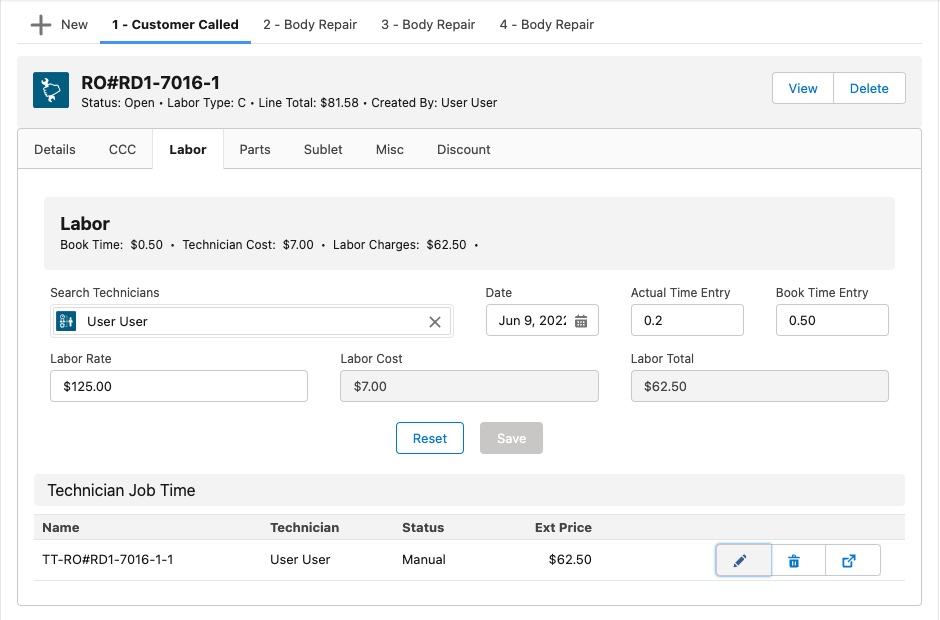This screenshot has height=620, width=940.
Task: Click the repair order stethoscope icon
Action: (x=51, y=90)
